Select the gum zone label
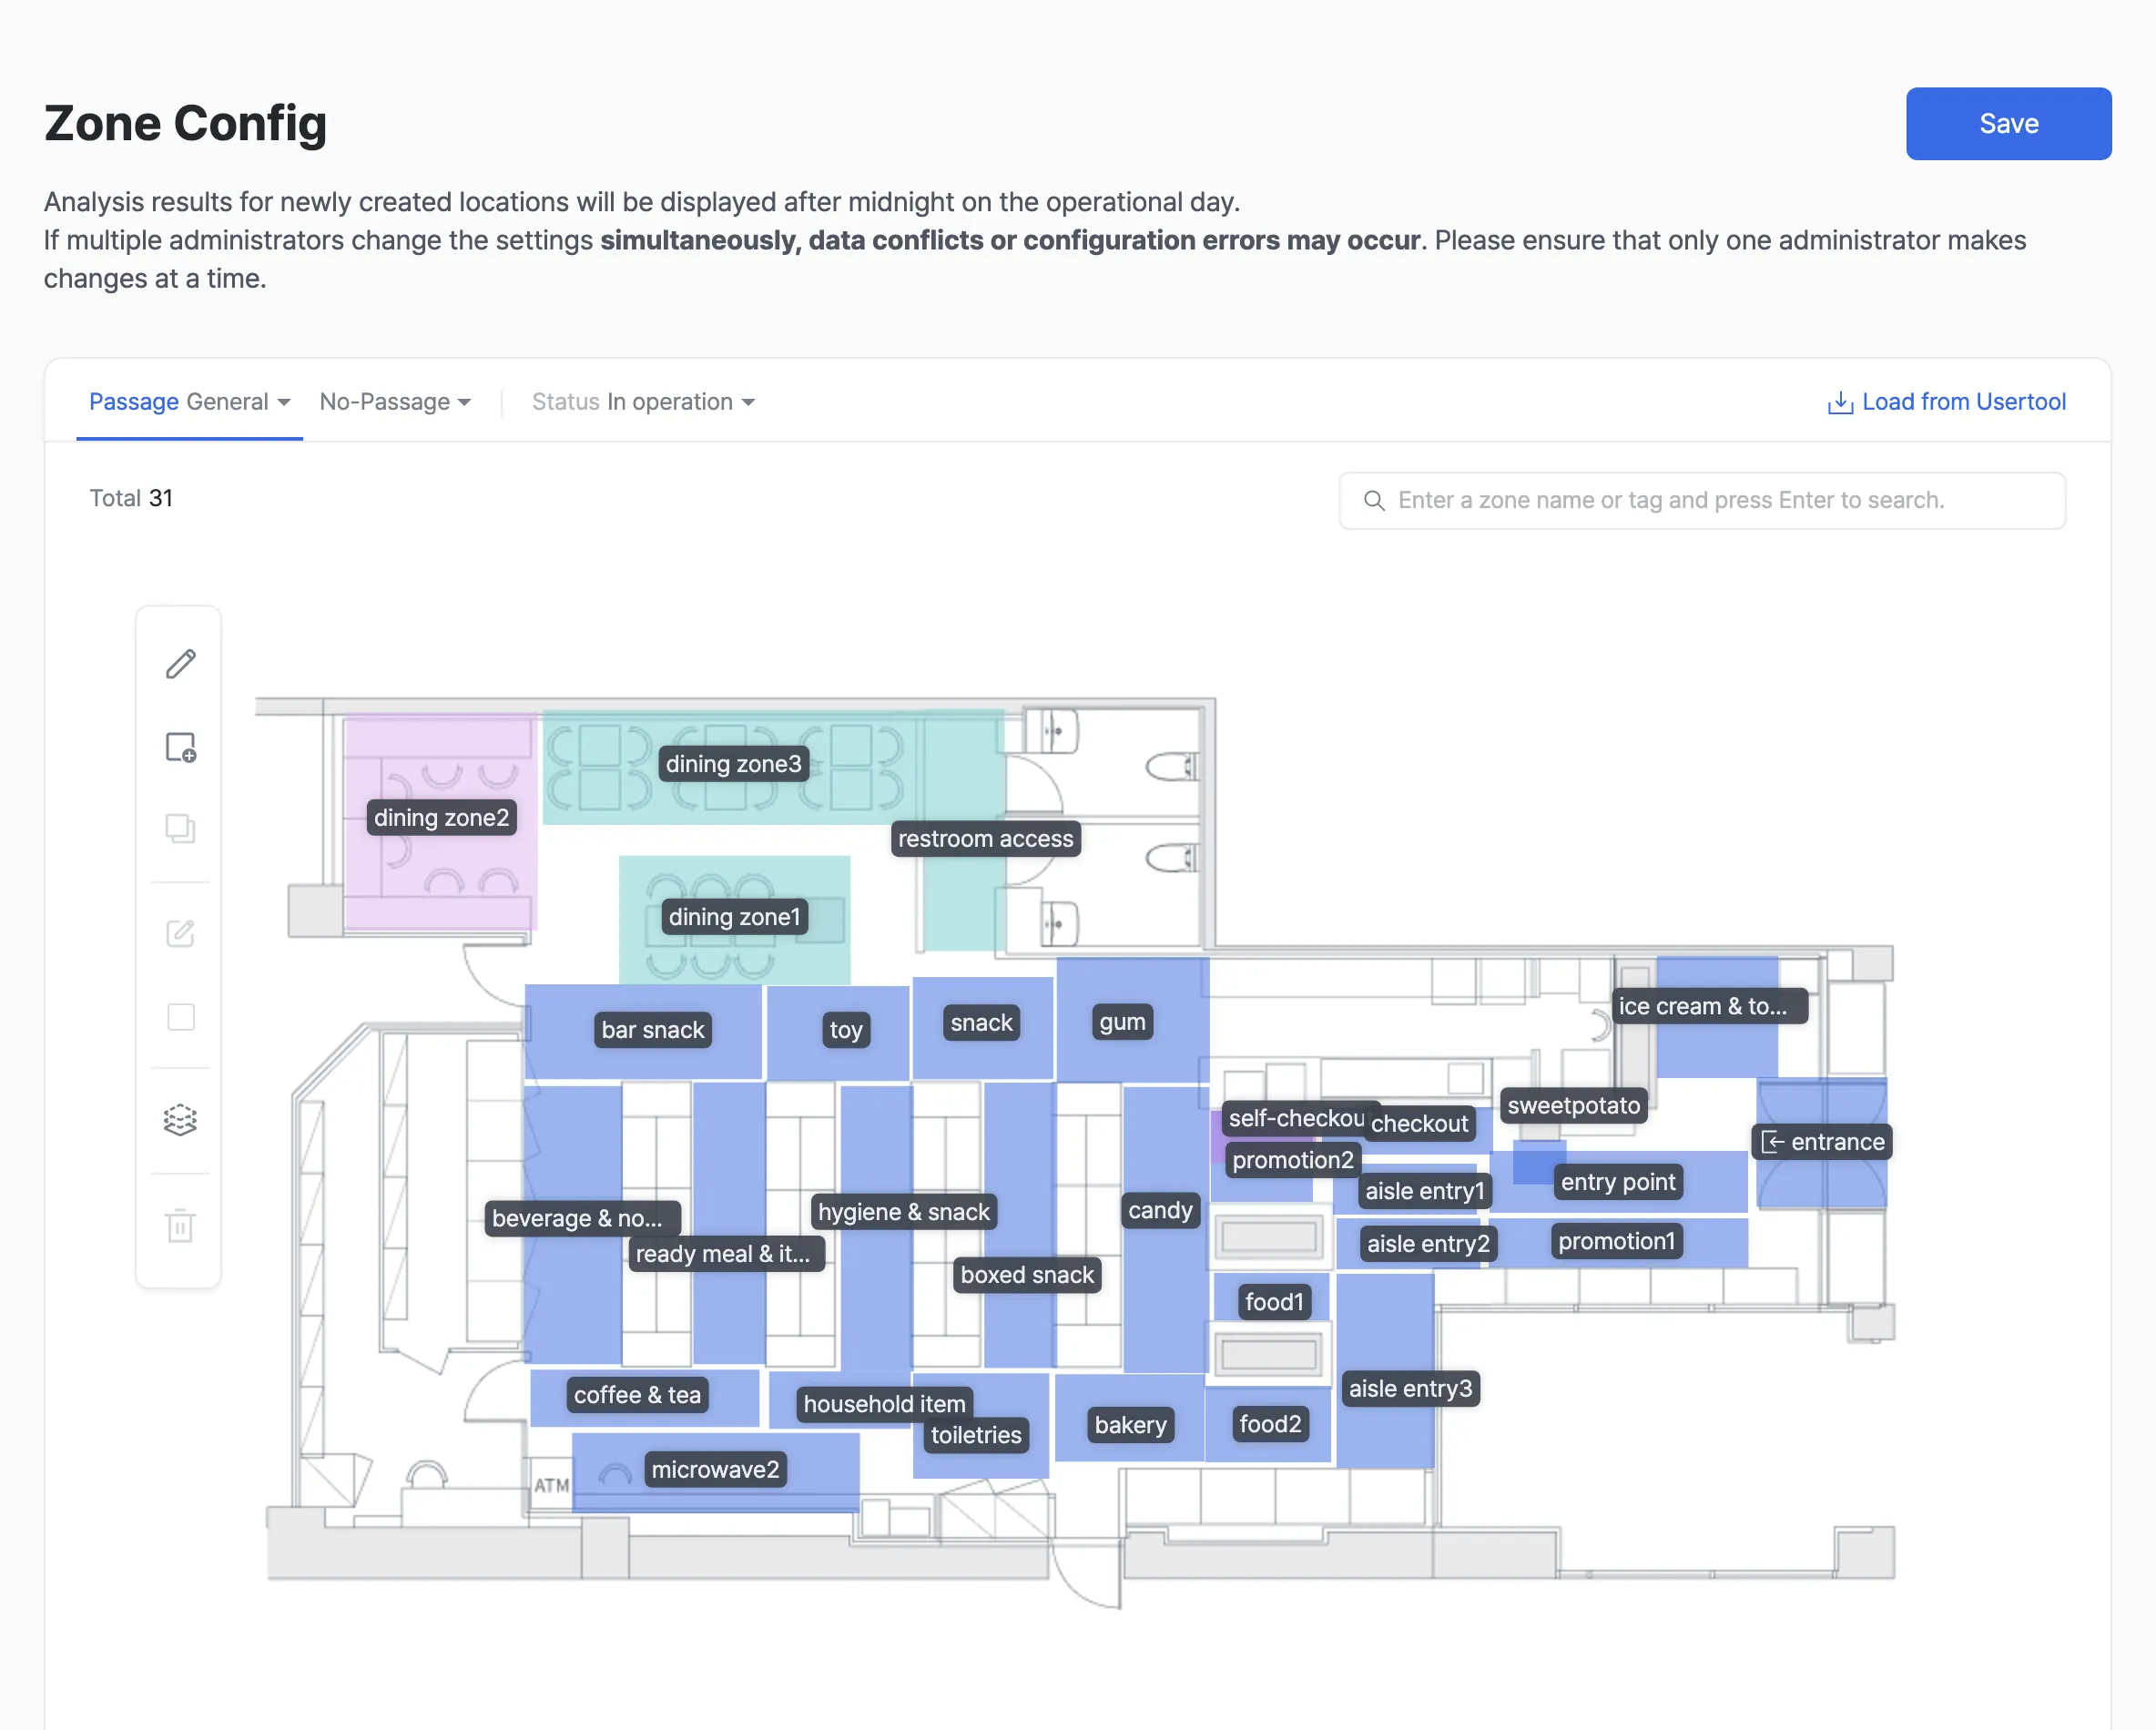The width and height of the screenshot is (2156, 1730). point(1122,1022)
